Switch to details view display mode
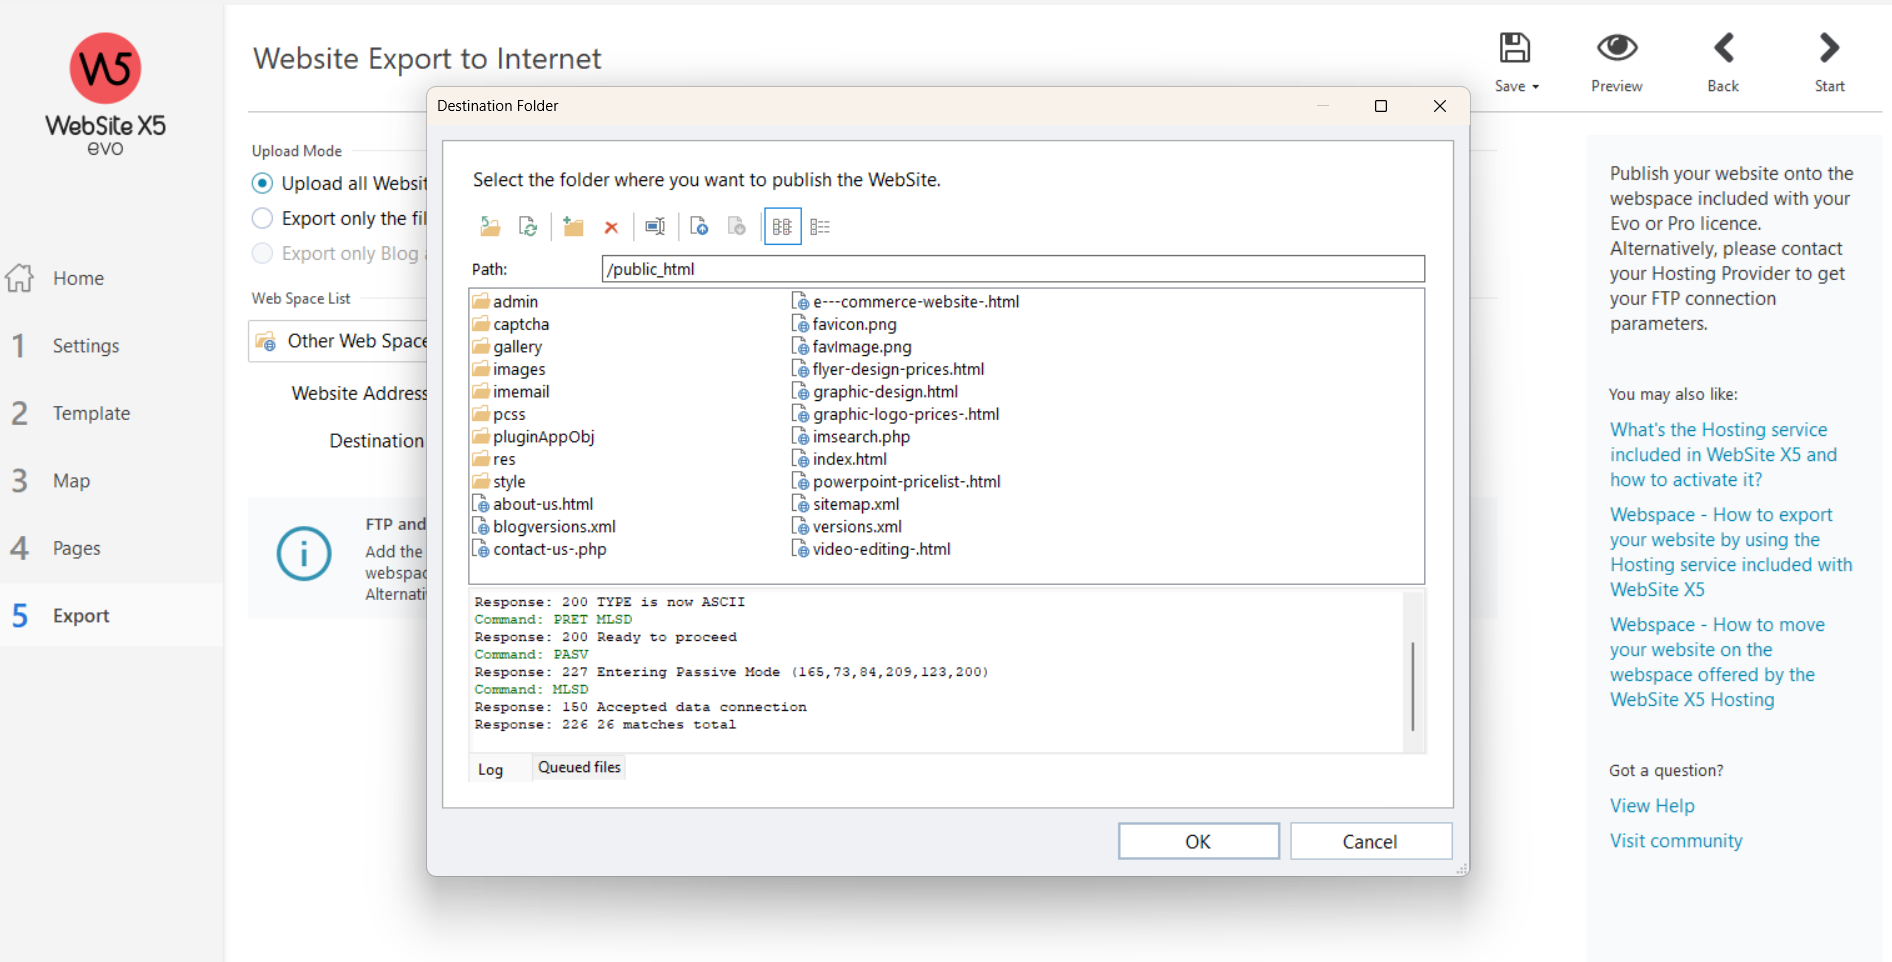Viewport: 1892px width, 962px height. click(820, 227)
